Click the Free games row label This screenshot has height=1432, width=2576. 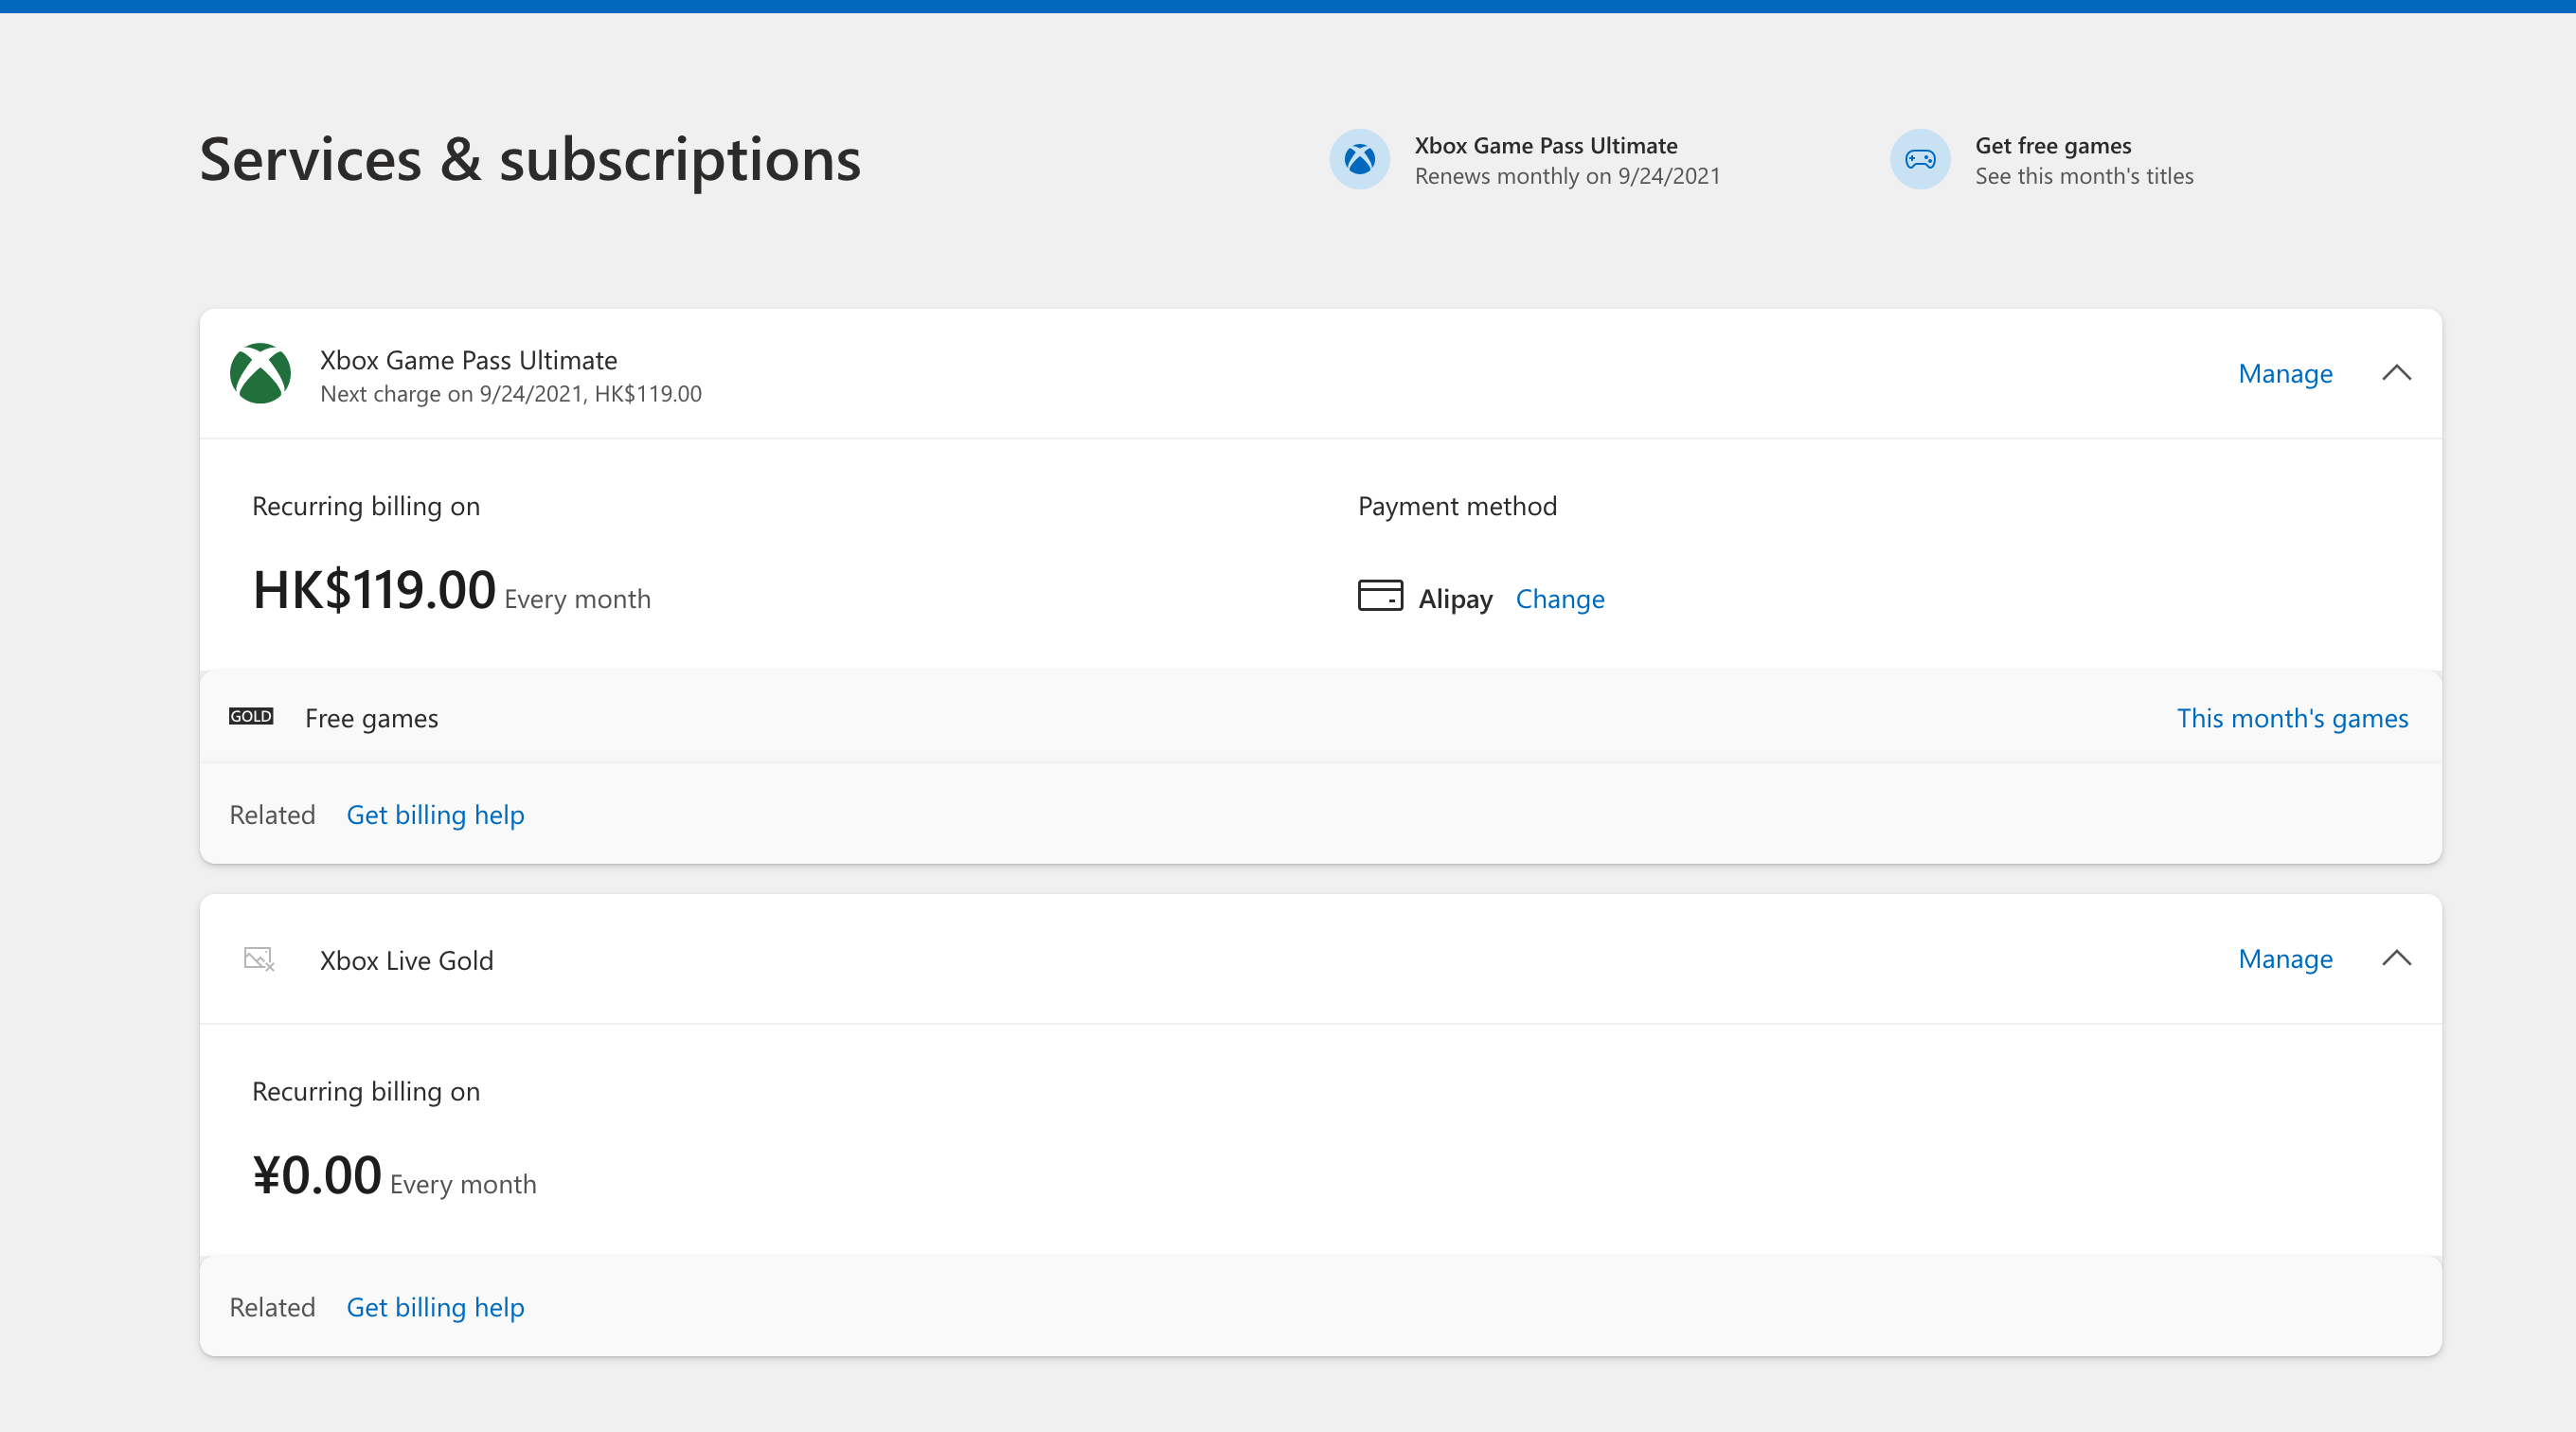coord(372,718)
